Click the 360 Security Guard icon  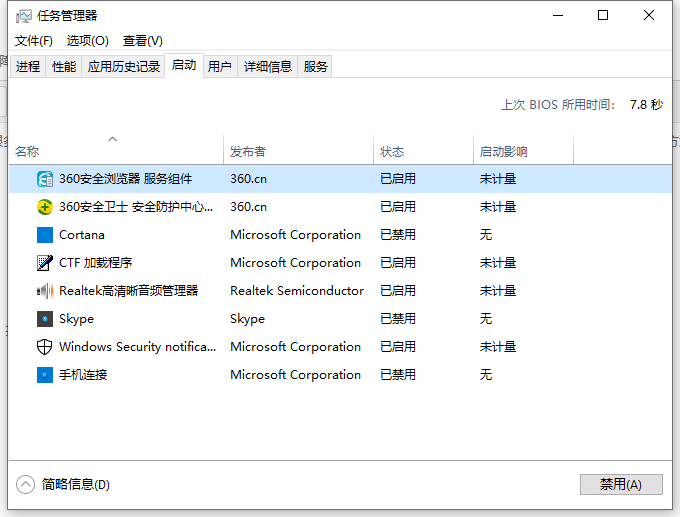pyautogui.click(x=44, y=207)
